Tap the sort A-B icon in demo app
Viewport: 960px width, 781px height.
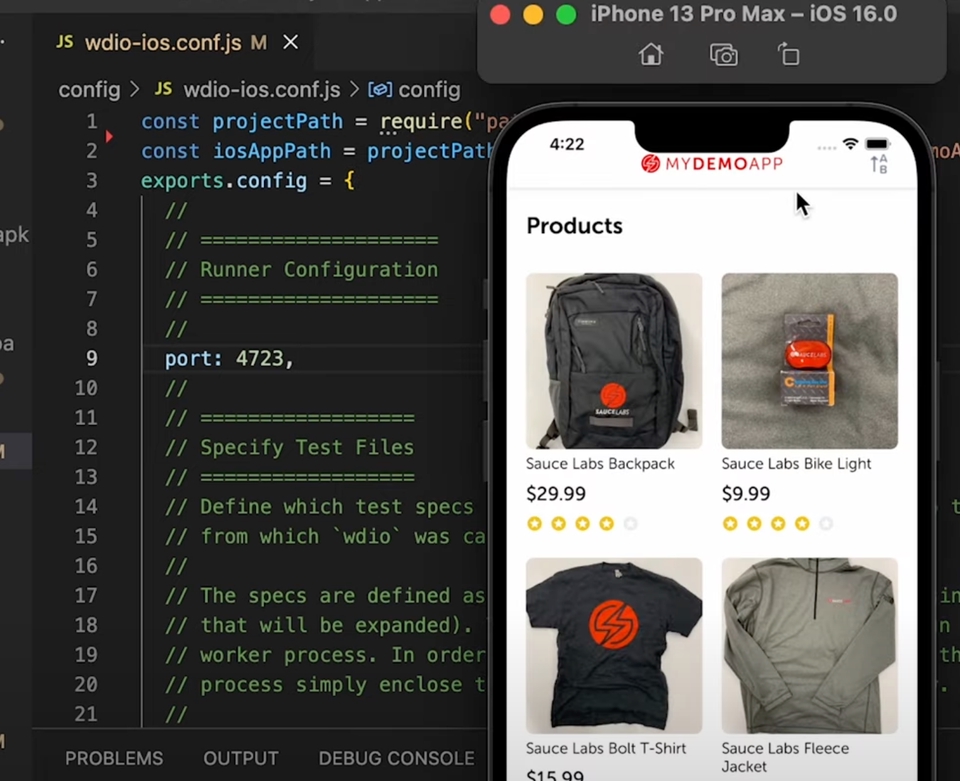click(x=879, y=164)
